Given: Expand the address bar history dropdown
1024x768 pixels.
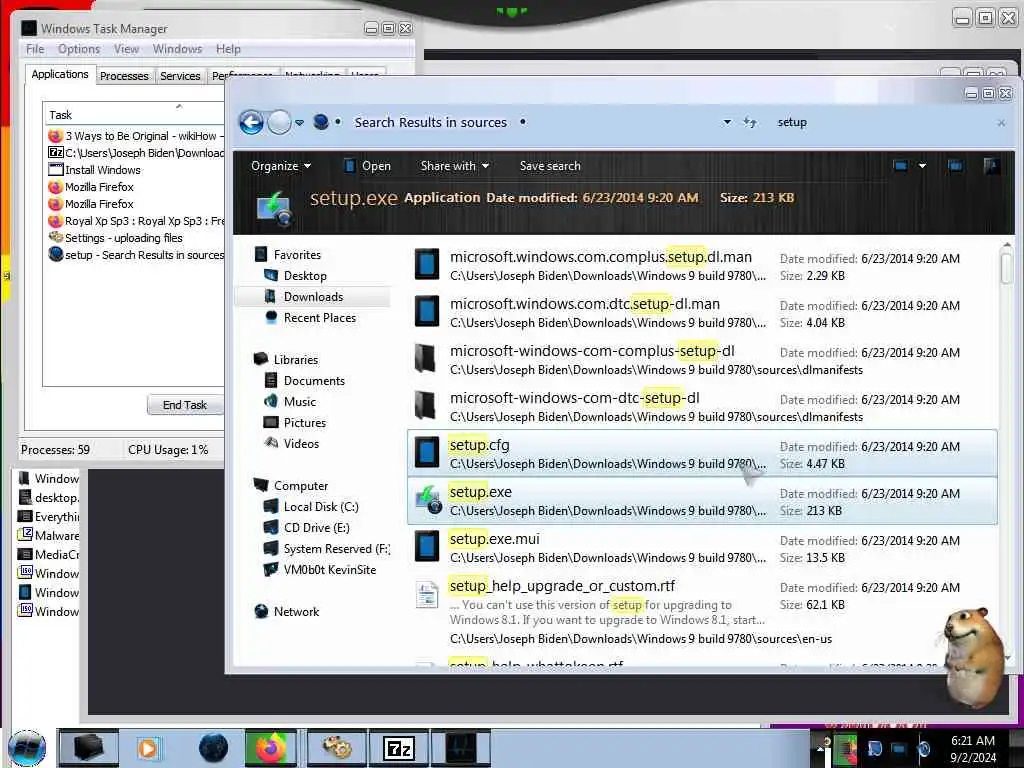Looking at the screenshot, I should 727,122.
